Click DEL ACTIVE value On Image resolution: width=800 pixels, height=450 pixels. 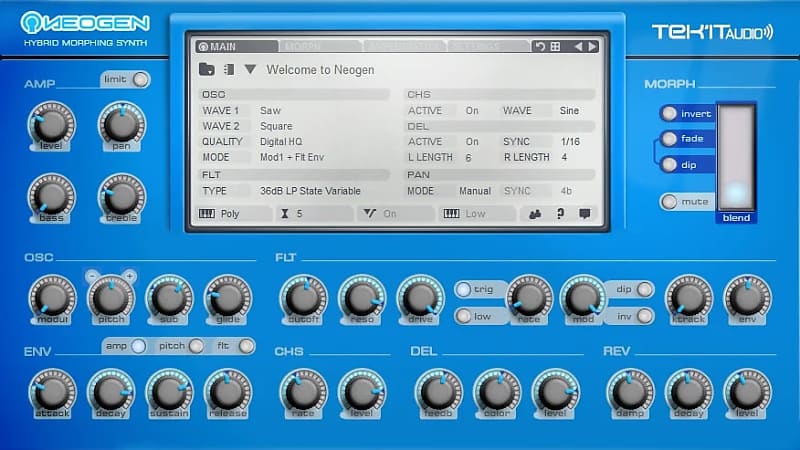(472, 141)
